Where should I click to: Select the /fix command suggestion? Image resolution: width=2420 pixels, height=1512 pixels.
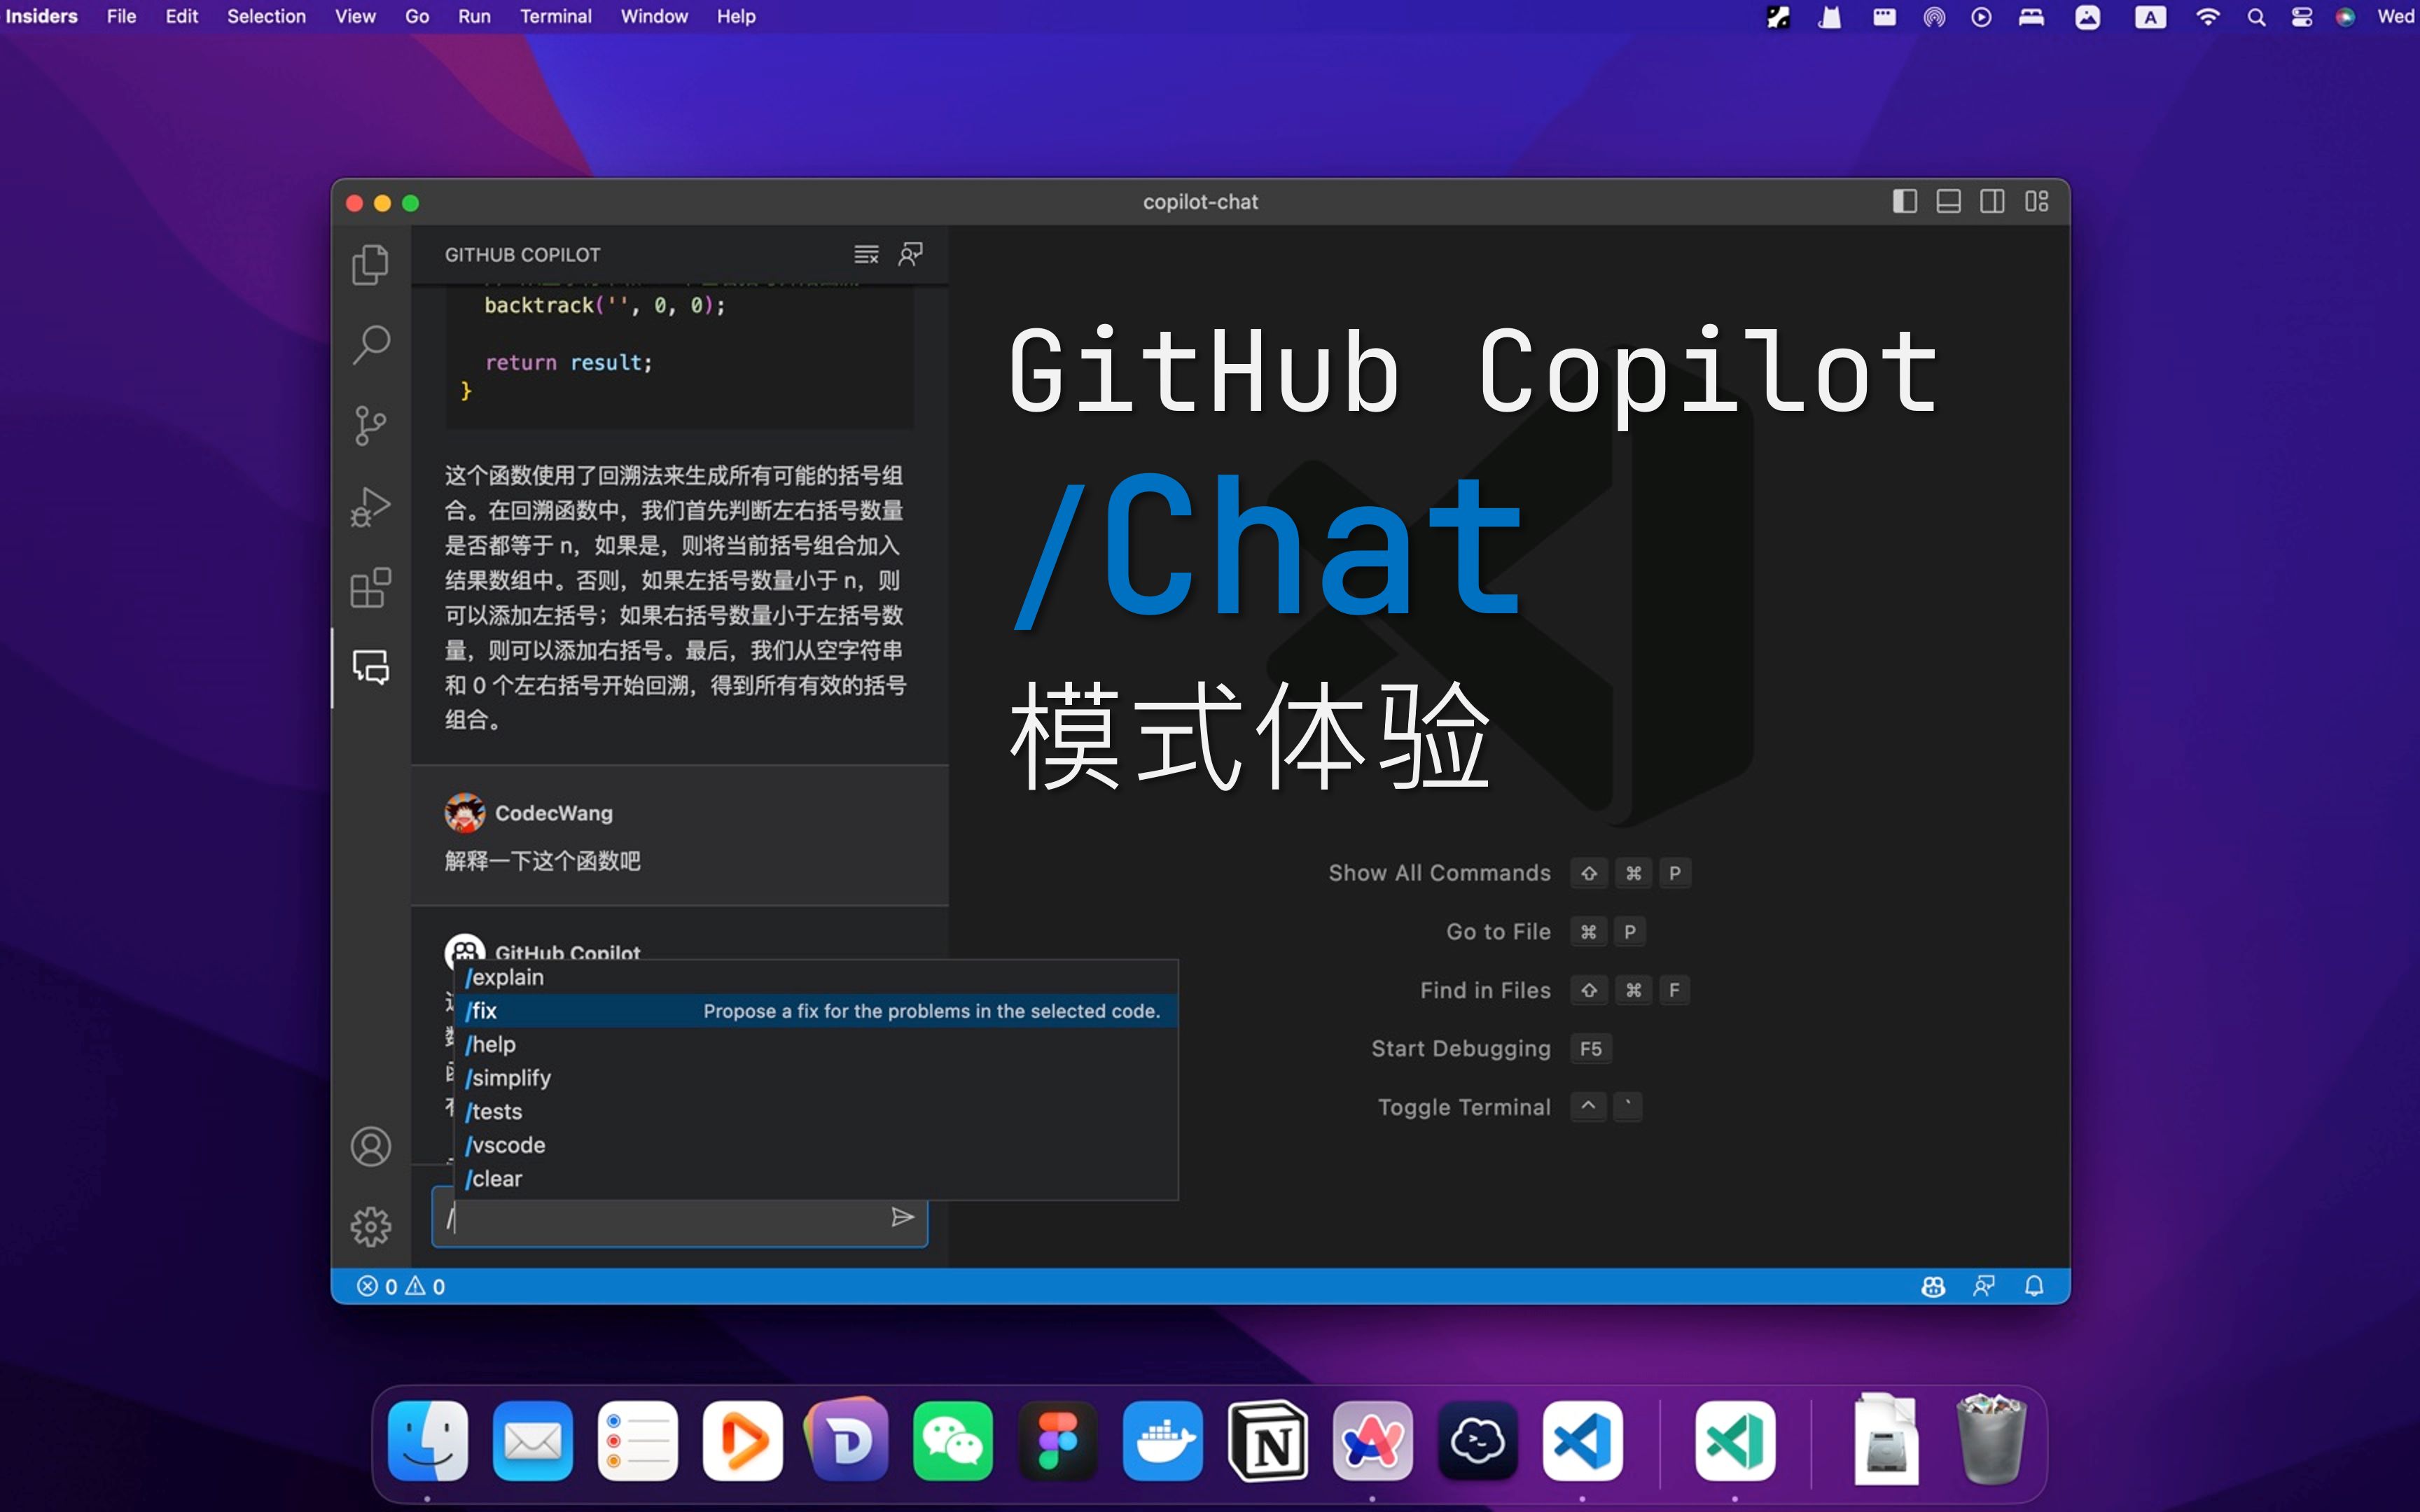[x=816, y=1011]
